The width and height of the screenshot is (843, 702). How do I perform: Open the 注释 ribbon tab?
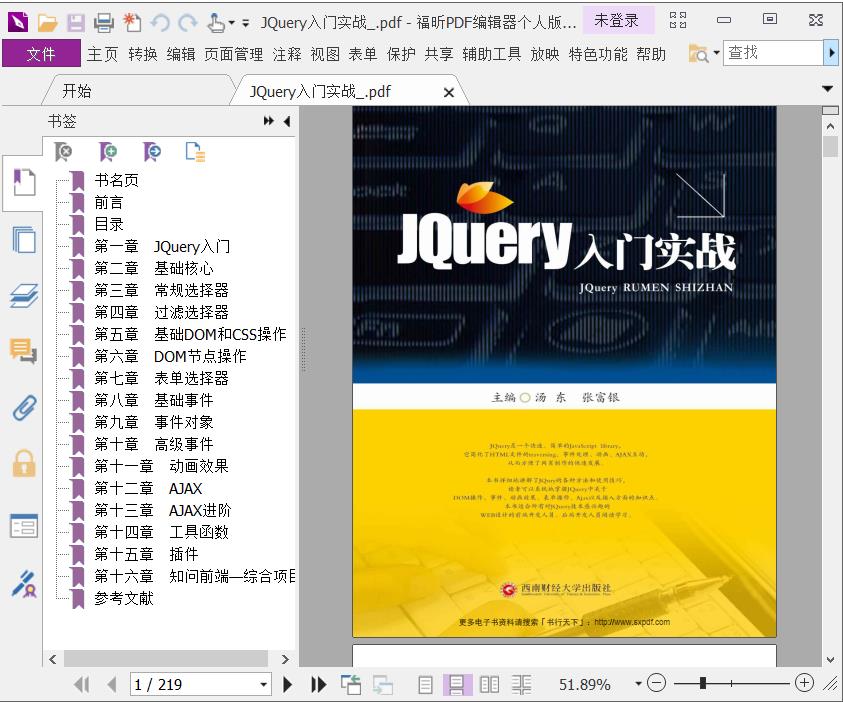coord(287,54)
